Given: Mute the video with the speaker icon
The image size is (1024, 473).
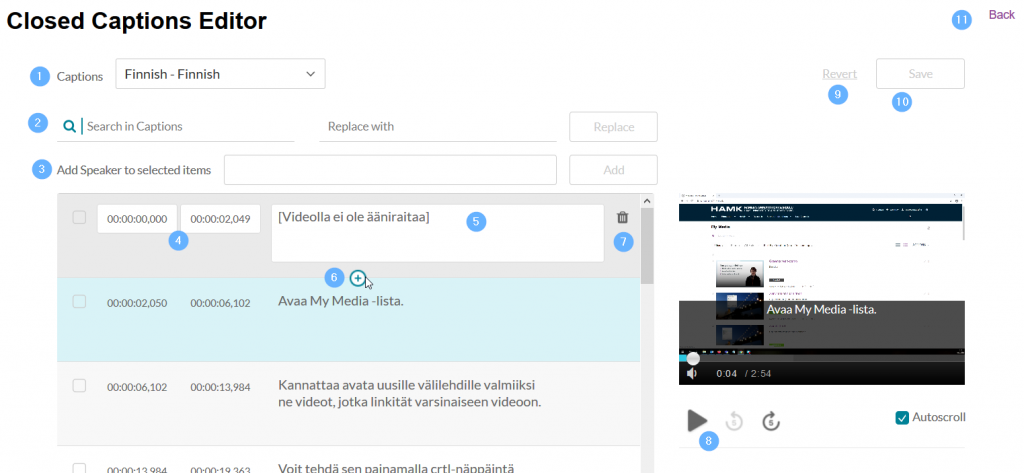Looking at the screenshot, I should pyautogui.click(x=692, y=373).
